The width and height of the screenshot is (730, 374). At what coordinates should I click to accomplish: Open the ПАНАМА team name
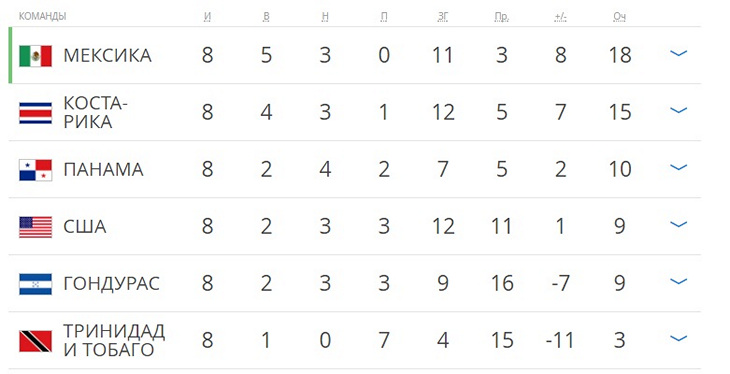(103, 170)
